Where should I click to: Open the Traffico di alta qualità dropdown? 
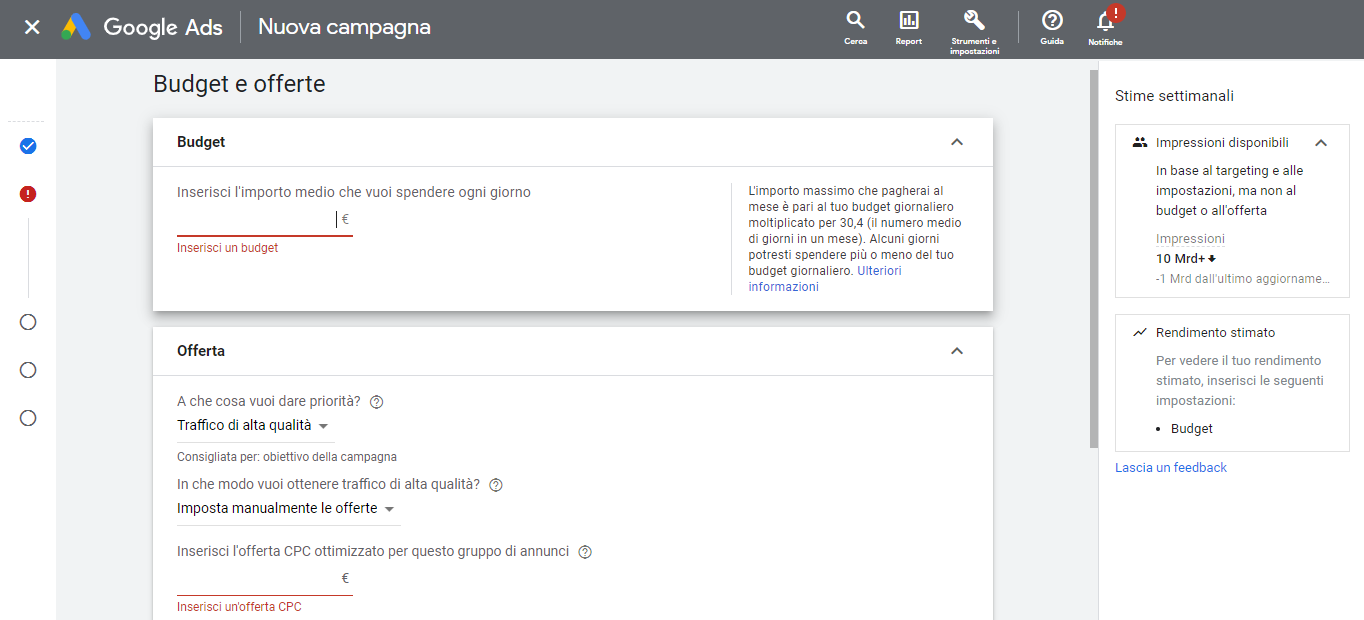click(253, 426)
